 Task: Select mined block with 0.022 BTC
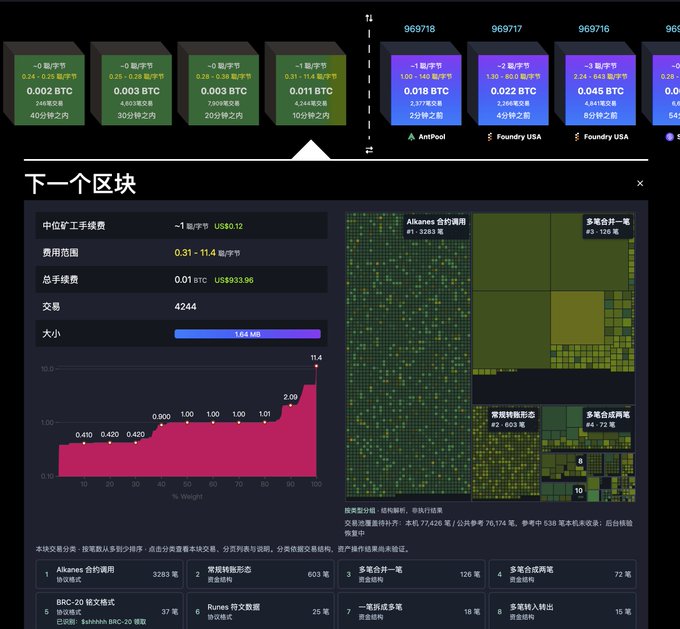[x=513, y=90]
